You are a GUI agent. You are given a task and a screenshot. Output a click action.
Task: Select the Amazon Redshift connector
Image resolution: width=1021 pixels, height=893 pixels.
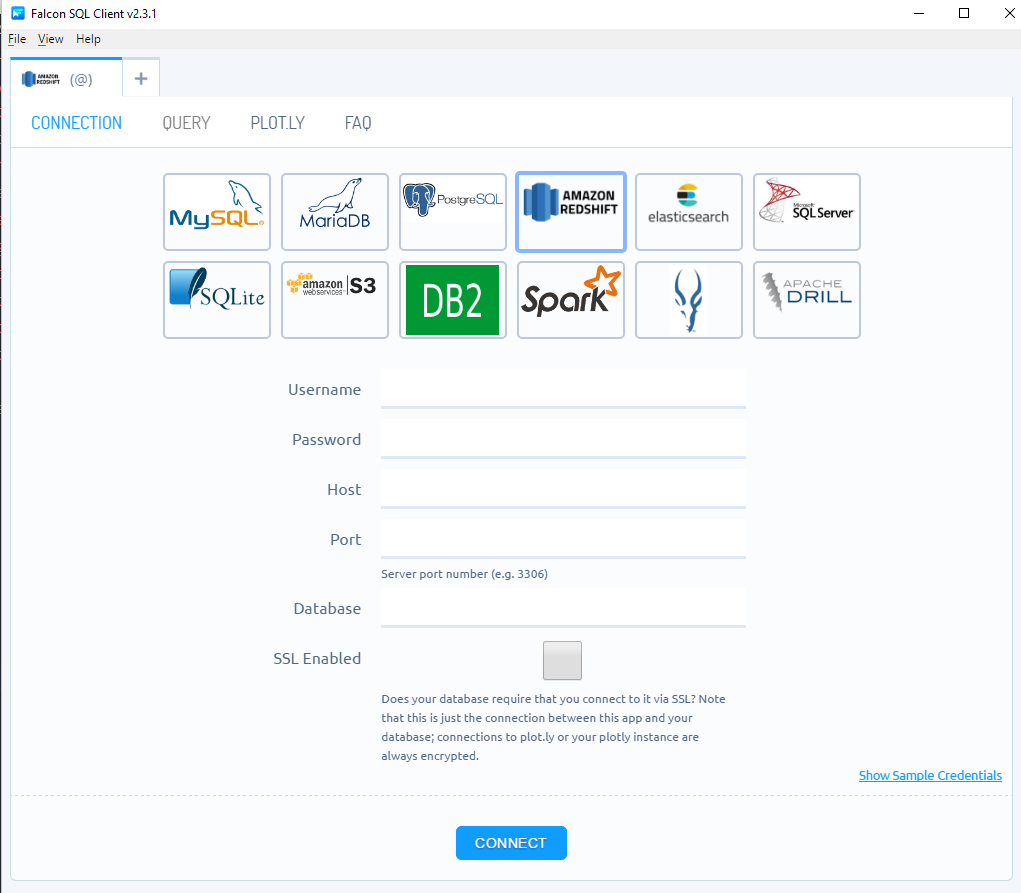(x=570, y=212)
